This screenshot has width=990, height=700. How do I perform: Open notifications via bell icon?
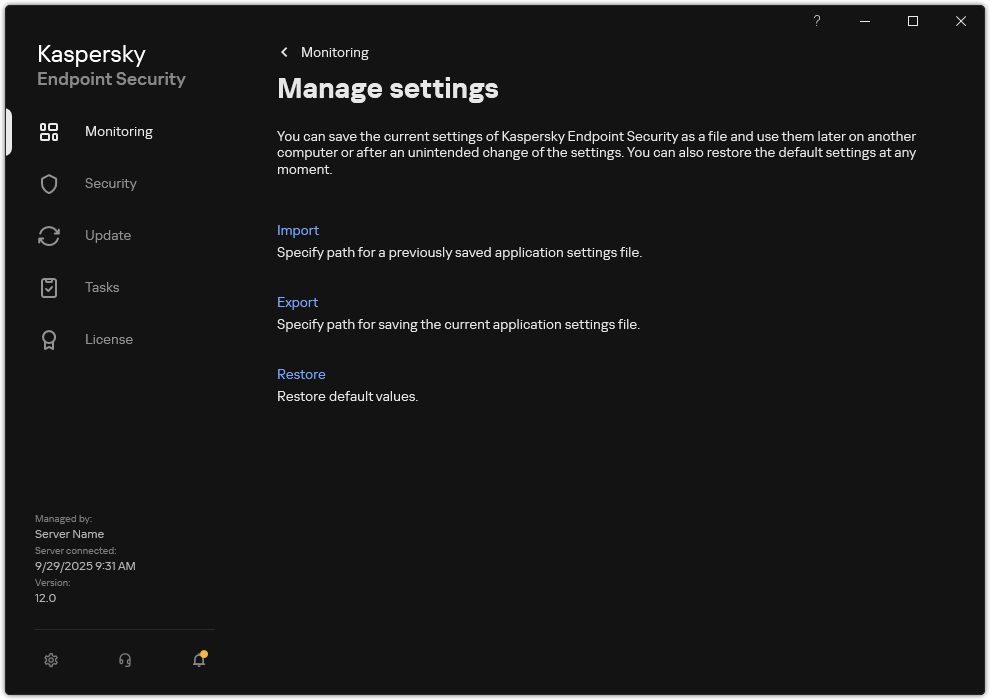click(198, 660)
